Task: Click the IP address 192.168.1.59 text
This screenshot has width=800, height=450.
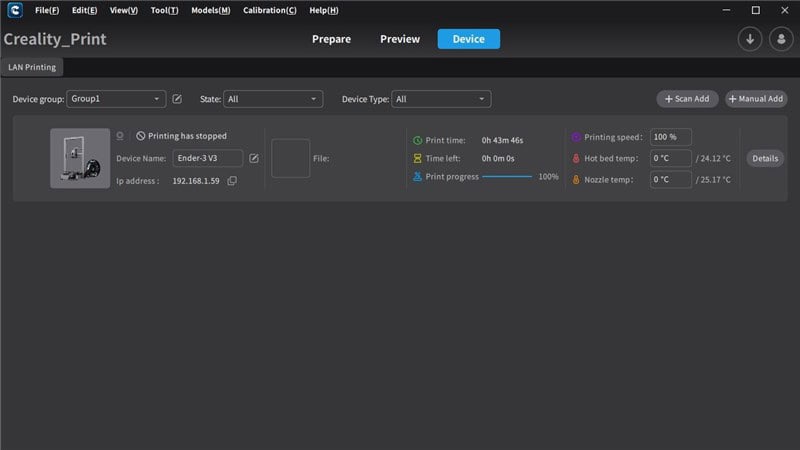Action: pos(196,181)
